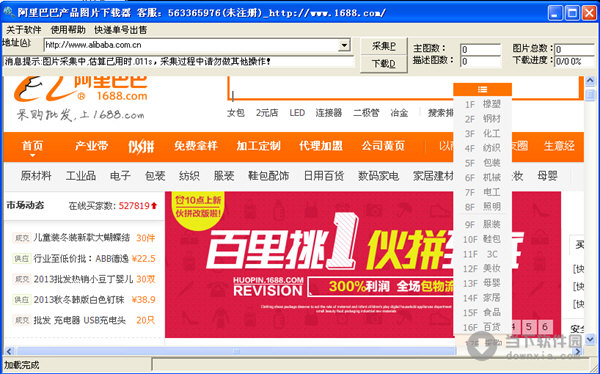Jump to floor 2F 钢材

point(482,119)
